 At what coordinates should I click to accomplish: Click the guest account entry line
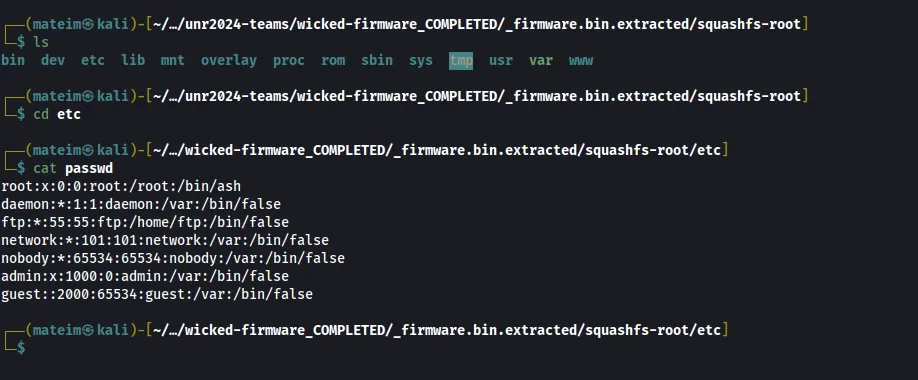point(157,294)
